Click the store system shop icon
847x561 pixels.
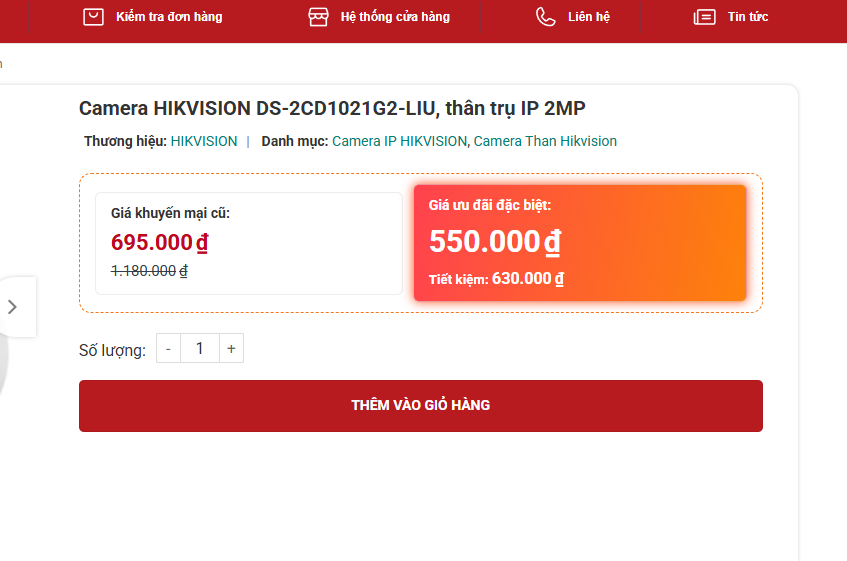pyautogui.click(x=318, y=17)
